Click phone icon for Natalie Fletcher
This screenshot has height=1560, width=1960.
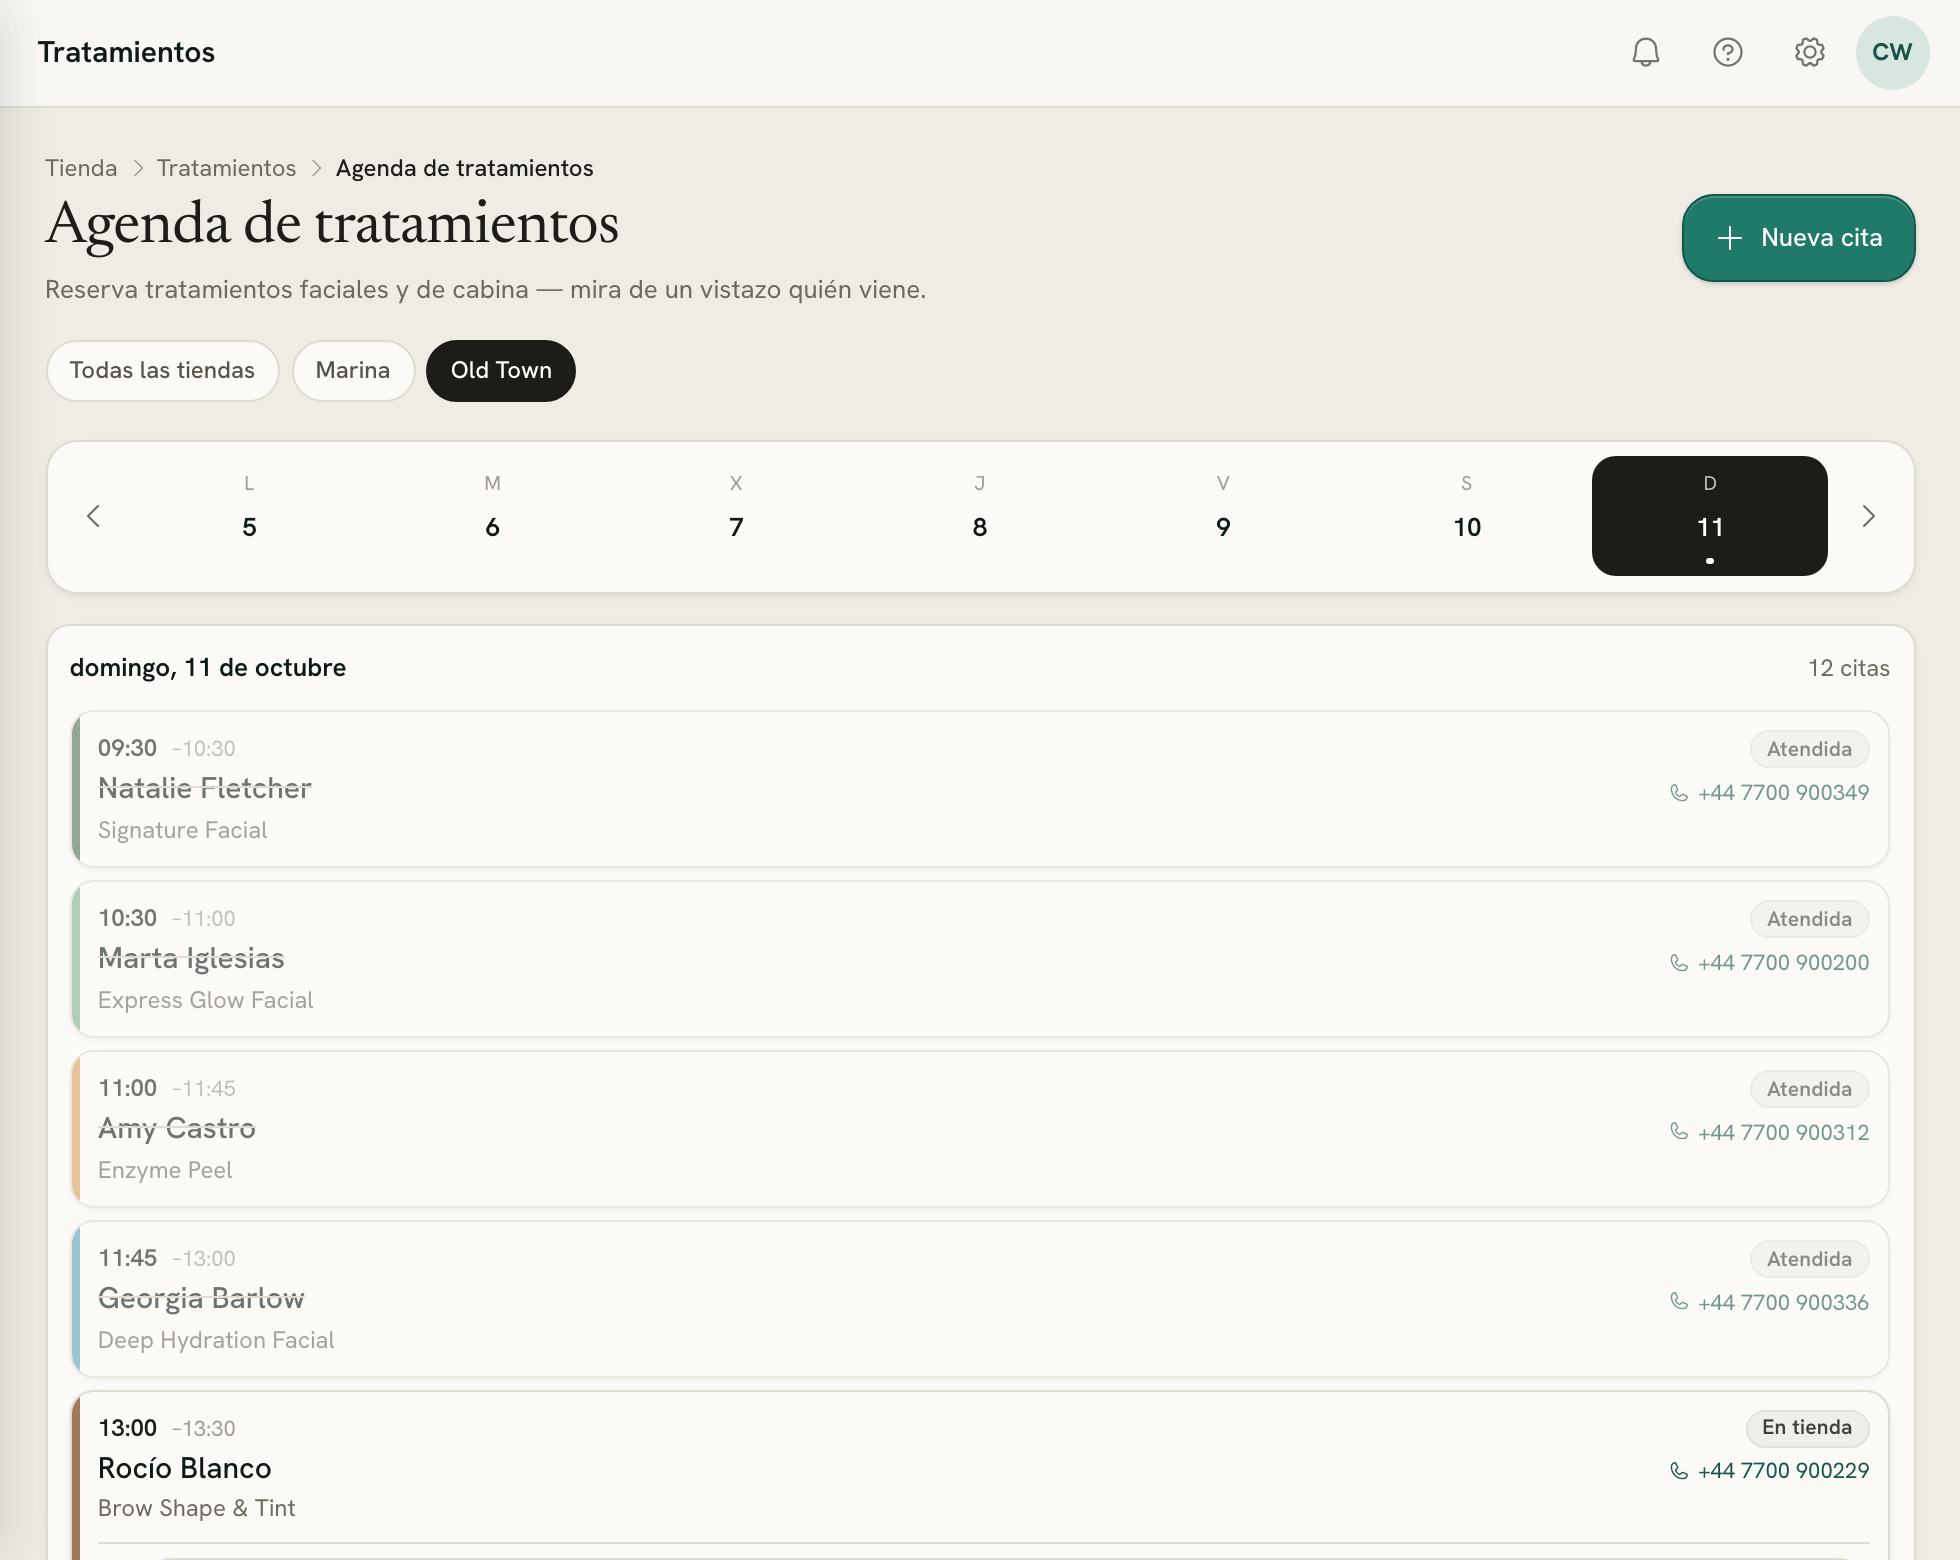pos(1679,793)
